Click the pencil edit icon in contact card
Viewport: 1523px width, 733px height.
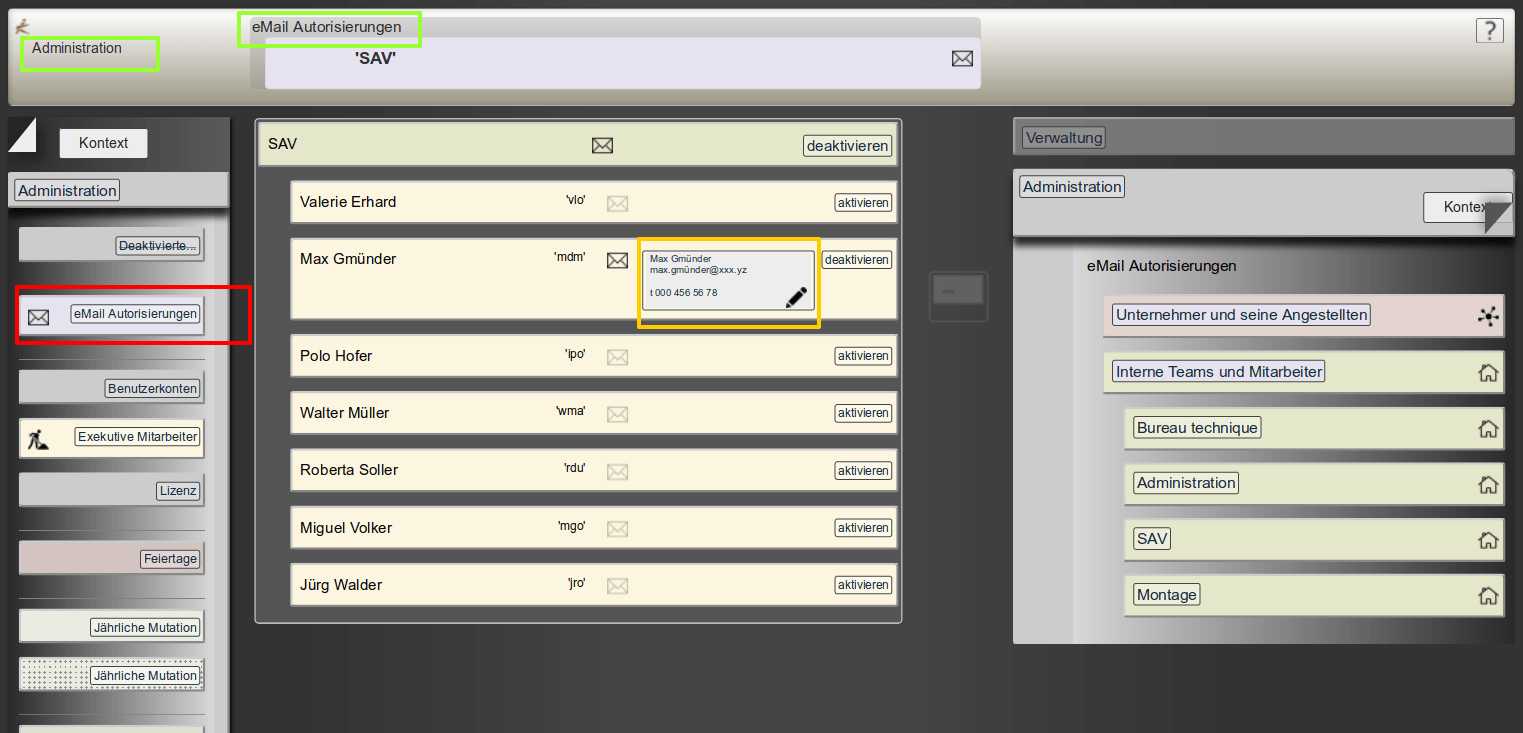(x=796, y=297)
